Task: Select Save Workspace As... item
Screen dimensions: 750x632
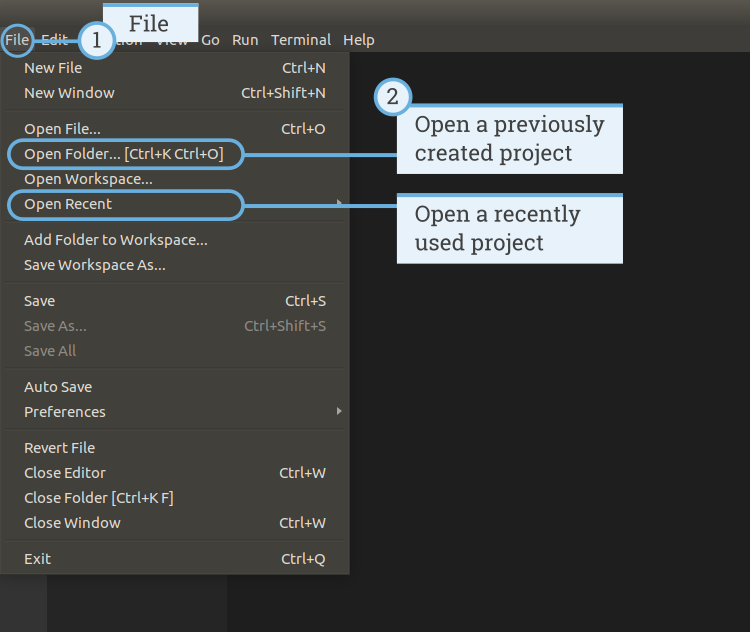Action: point(175,265)
